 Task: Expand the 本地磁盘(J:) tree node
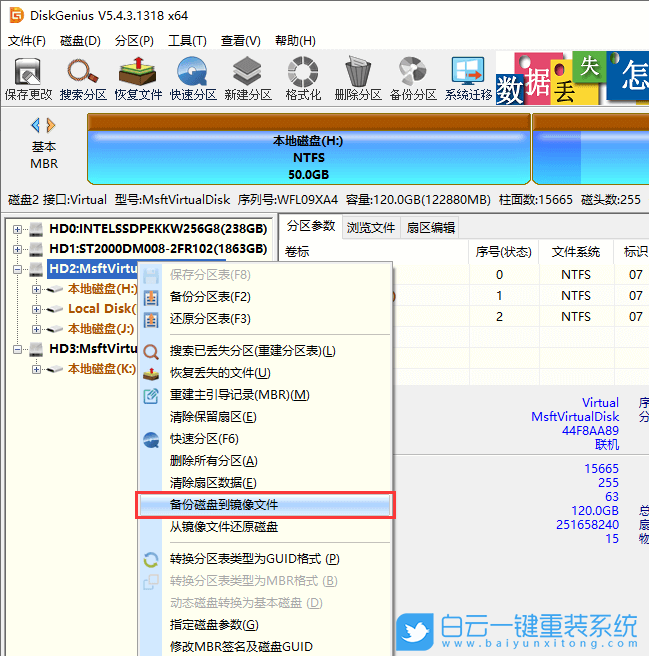point(36,329)
